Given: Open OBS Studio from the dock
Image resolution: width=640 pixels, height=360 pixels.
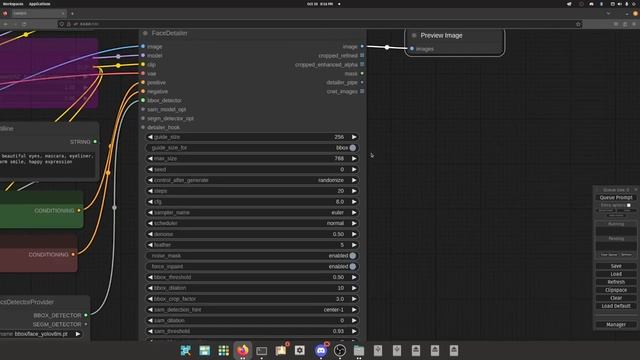Looking at the screenshot, I should [340, 350].
